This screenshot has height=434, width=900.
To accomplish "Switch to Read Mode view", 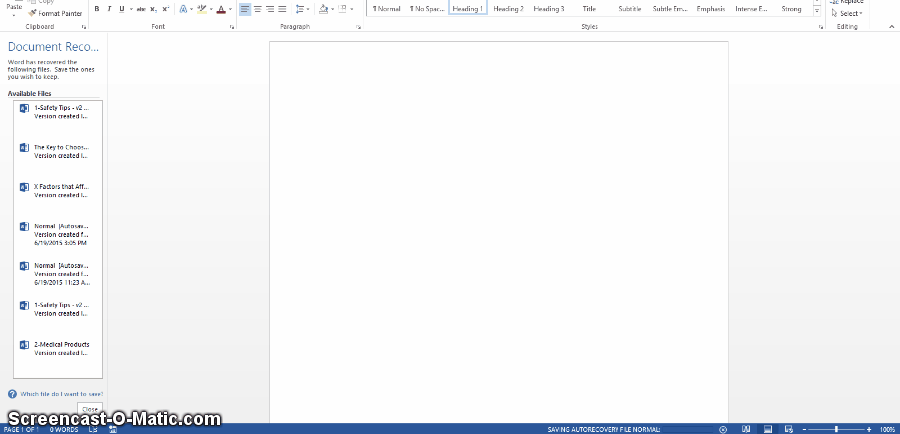I will (x=746, y=429).
